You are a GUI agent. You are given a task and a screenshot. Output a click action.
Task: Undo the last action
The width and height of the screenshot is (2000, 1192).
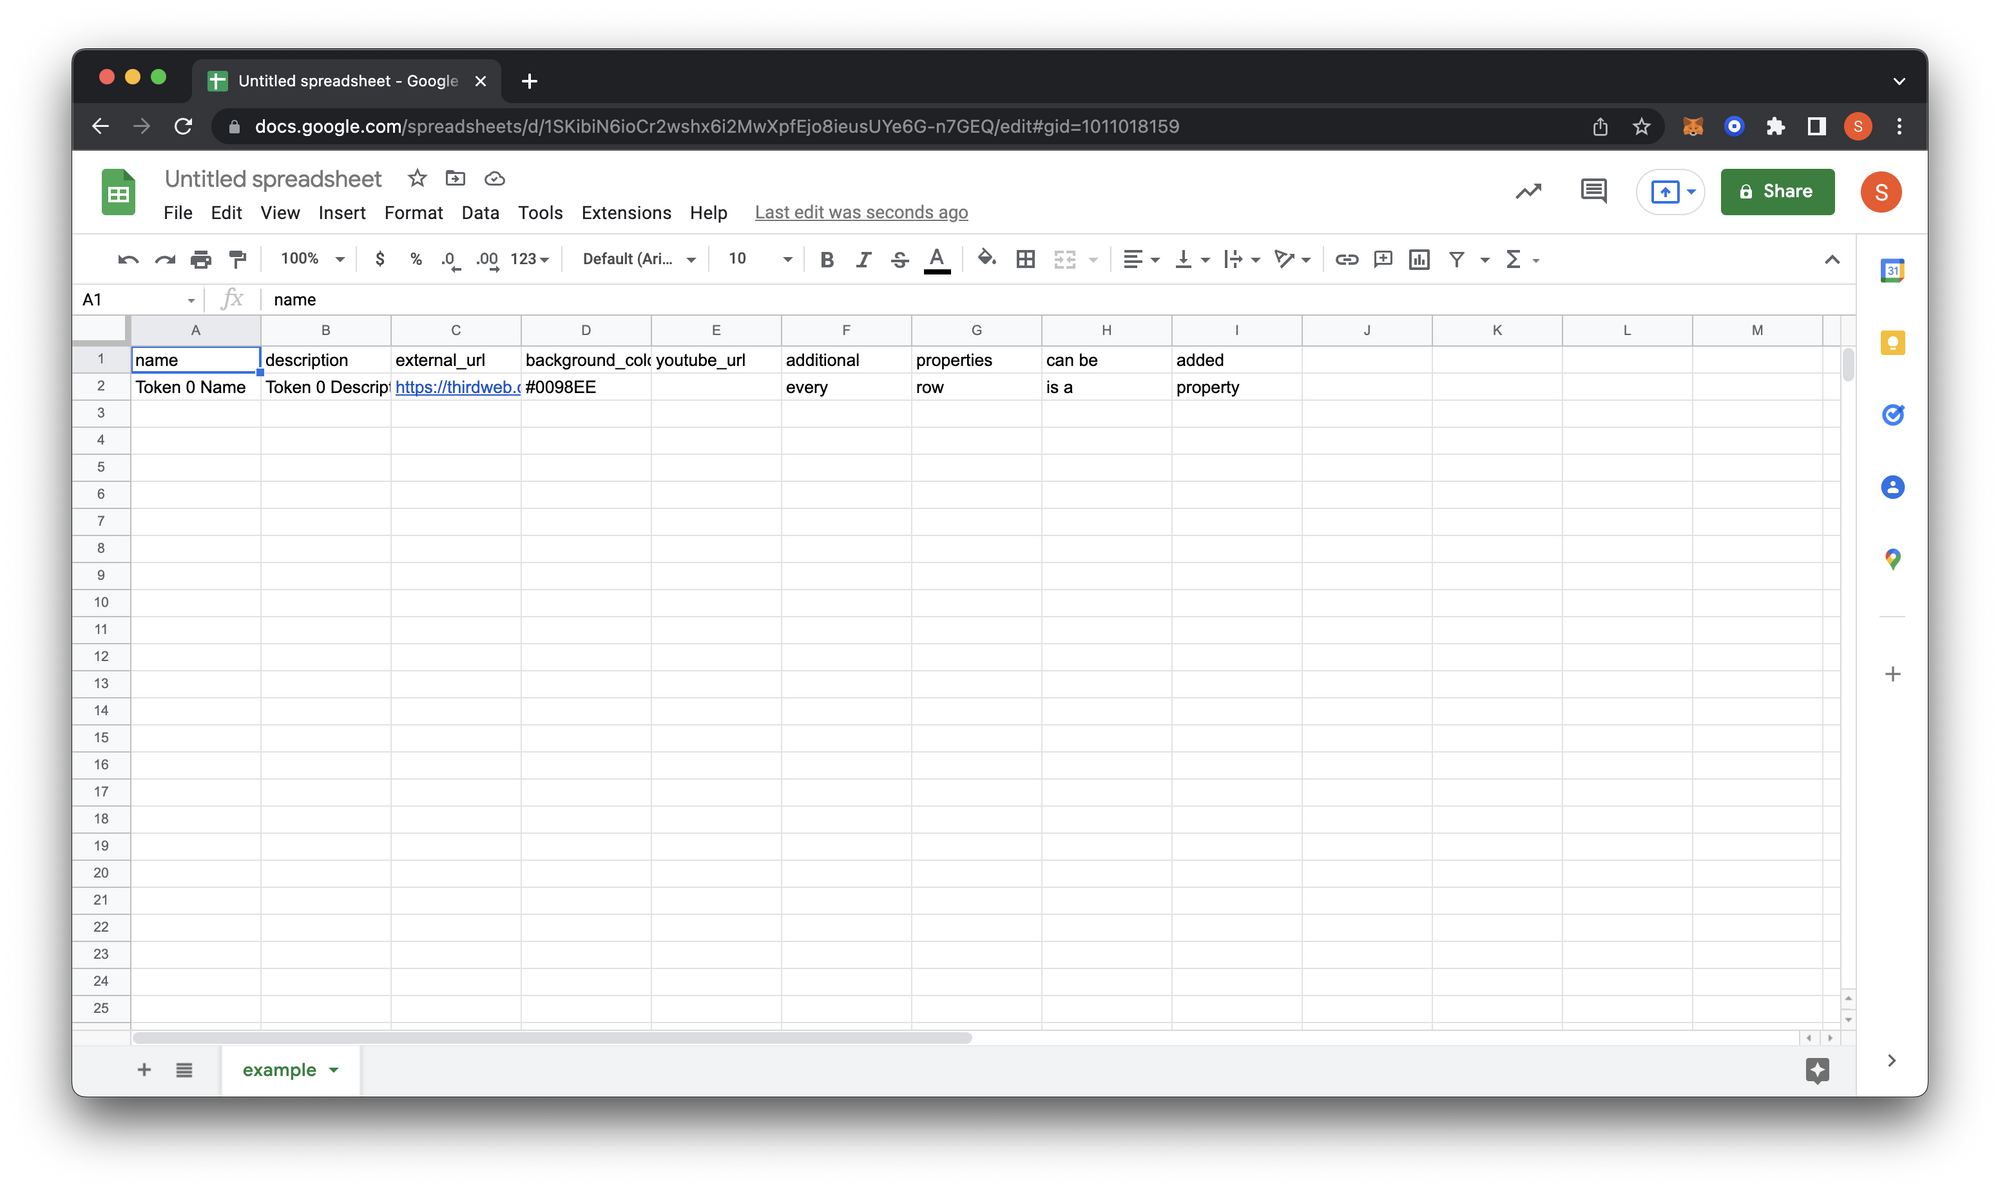pyautogui.click(x=128, y=259)
